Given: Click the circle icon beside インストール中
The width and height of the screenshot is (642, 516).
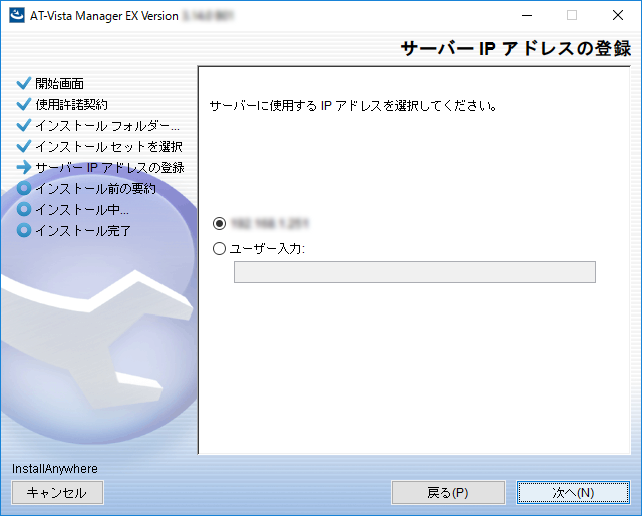Looking at the screenshot, I should pos(24,209).
